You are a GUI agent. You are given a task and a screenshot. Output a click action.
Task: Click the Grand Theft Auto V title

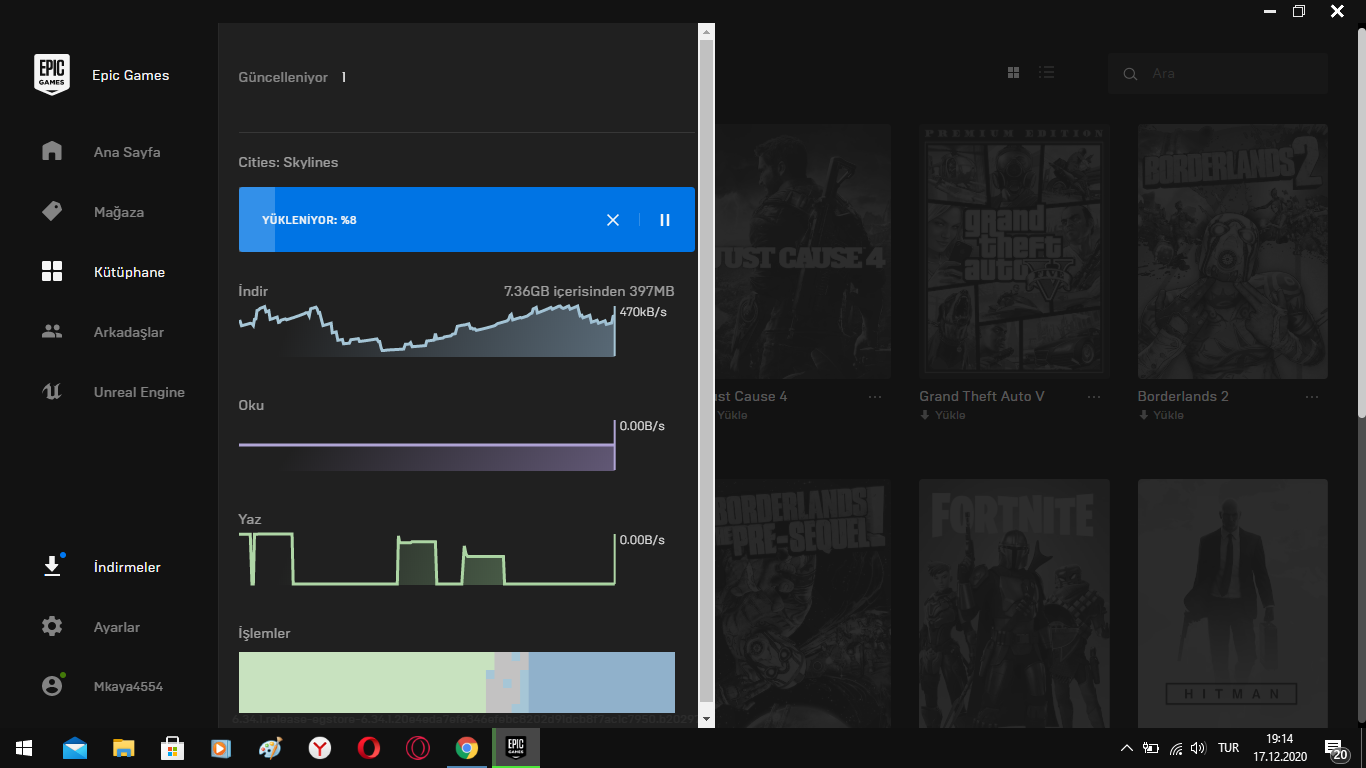click(982, 396)
